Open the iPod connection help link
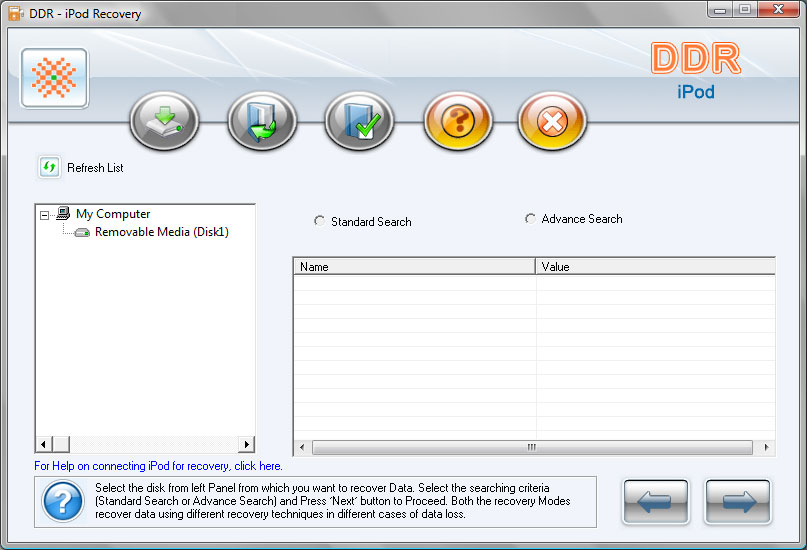 [x=158, y=466]
